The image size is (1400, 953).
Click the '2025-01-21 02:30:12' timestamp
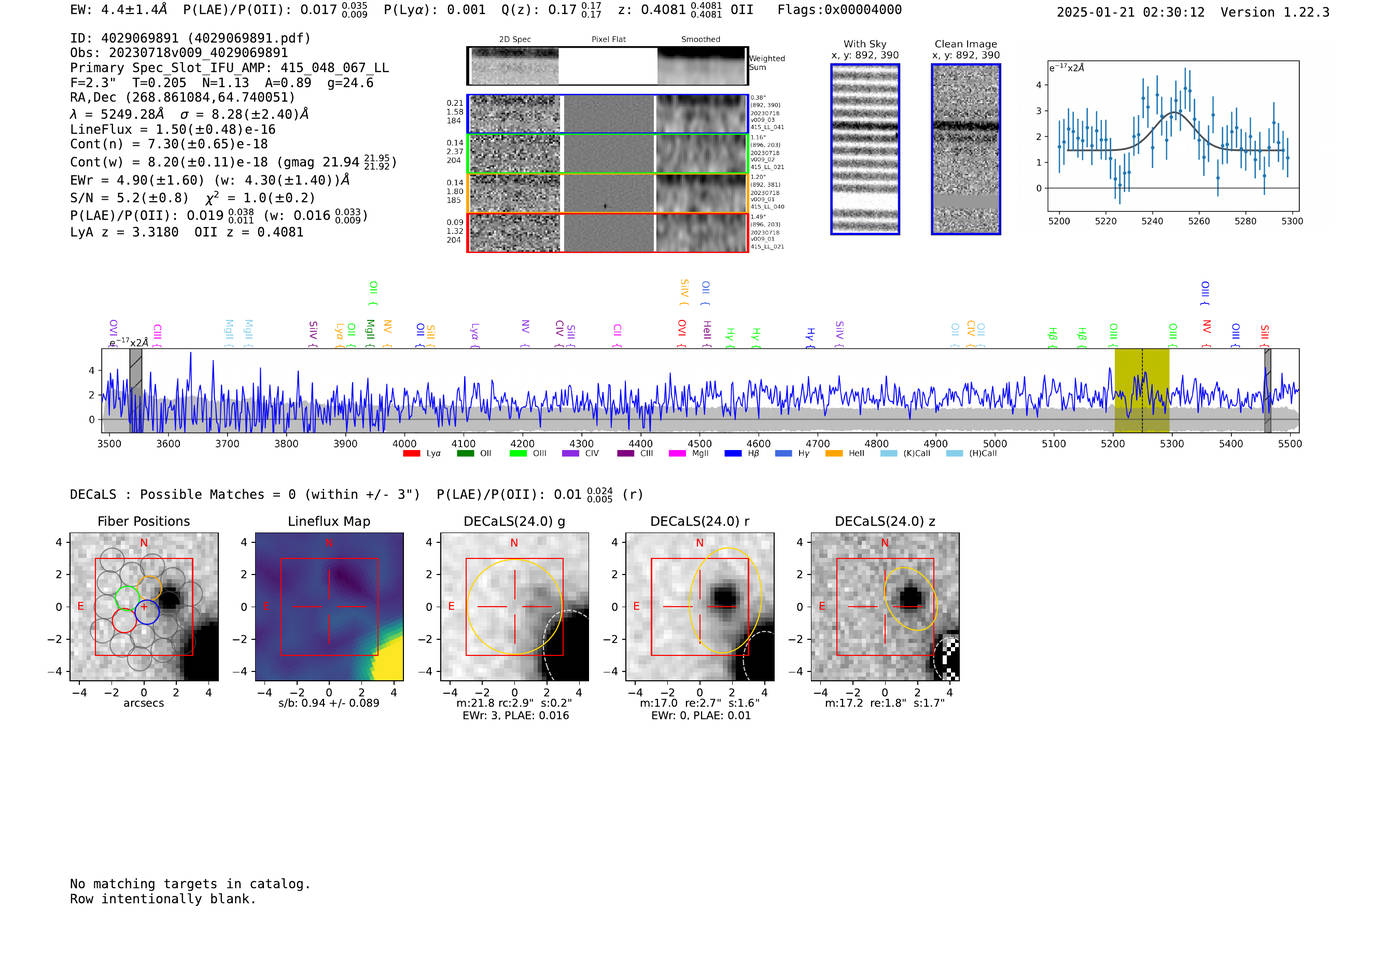1131,12
